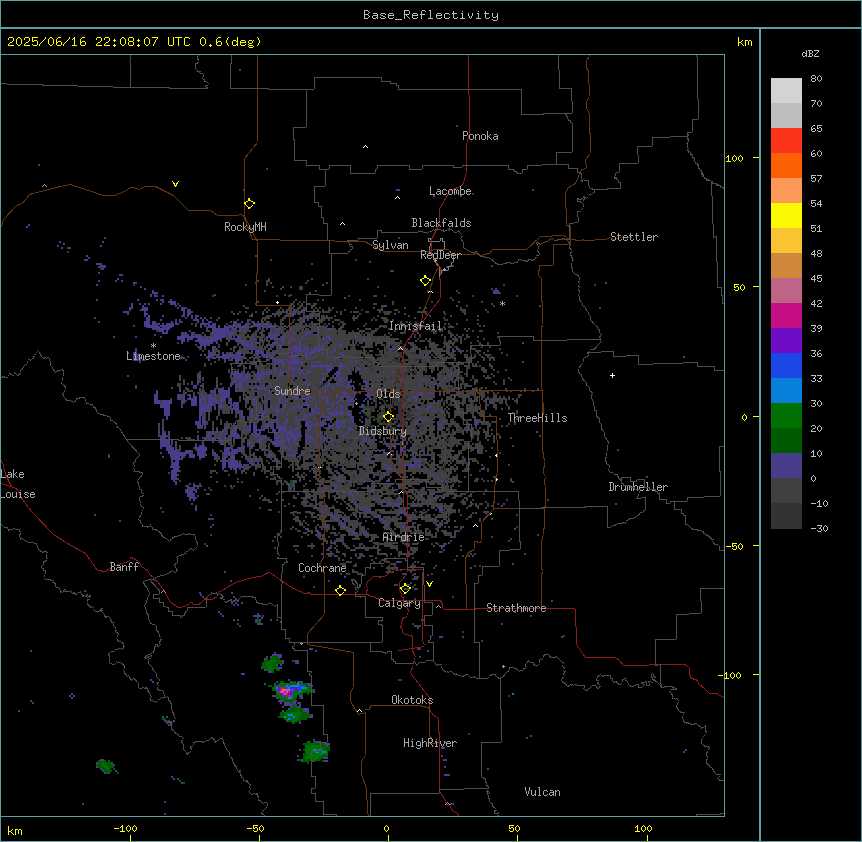
Task: Pick the indigo 0–10 dBZ legend swatch
Action: [786, 466]
